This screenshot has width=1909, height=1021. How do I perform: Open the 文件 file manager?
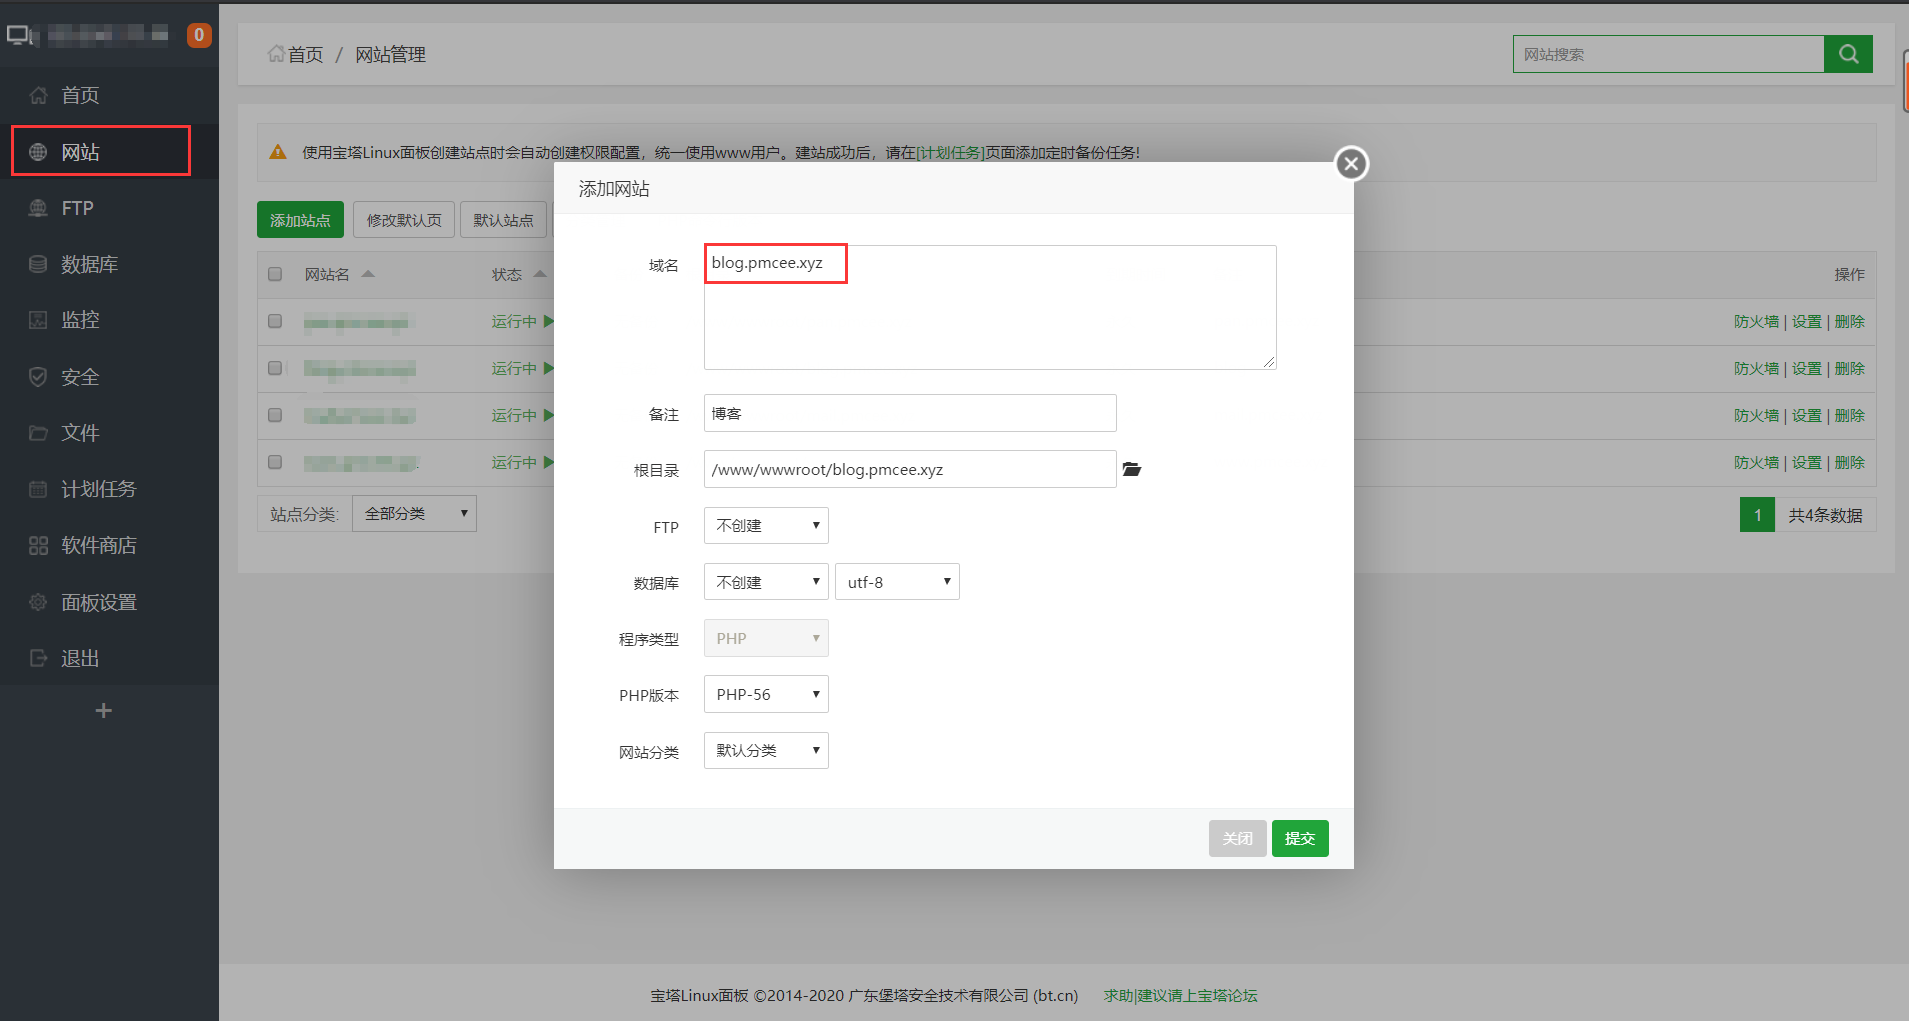click(x=80, y=432)
